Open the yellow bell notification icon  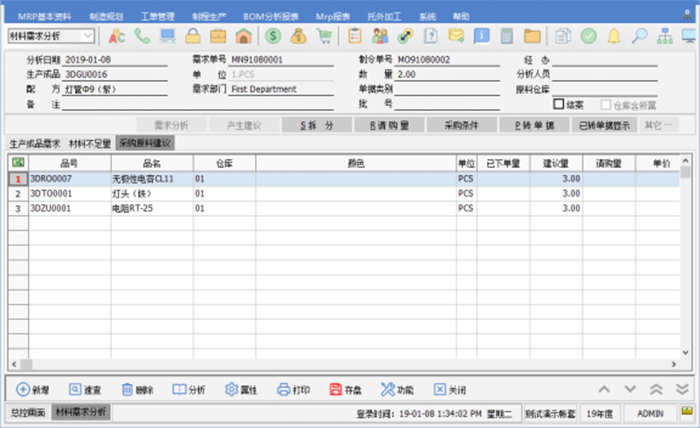[x=614, y=36]
